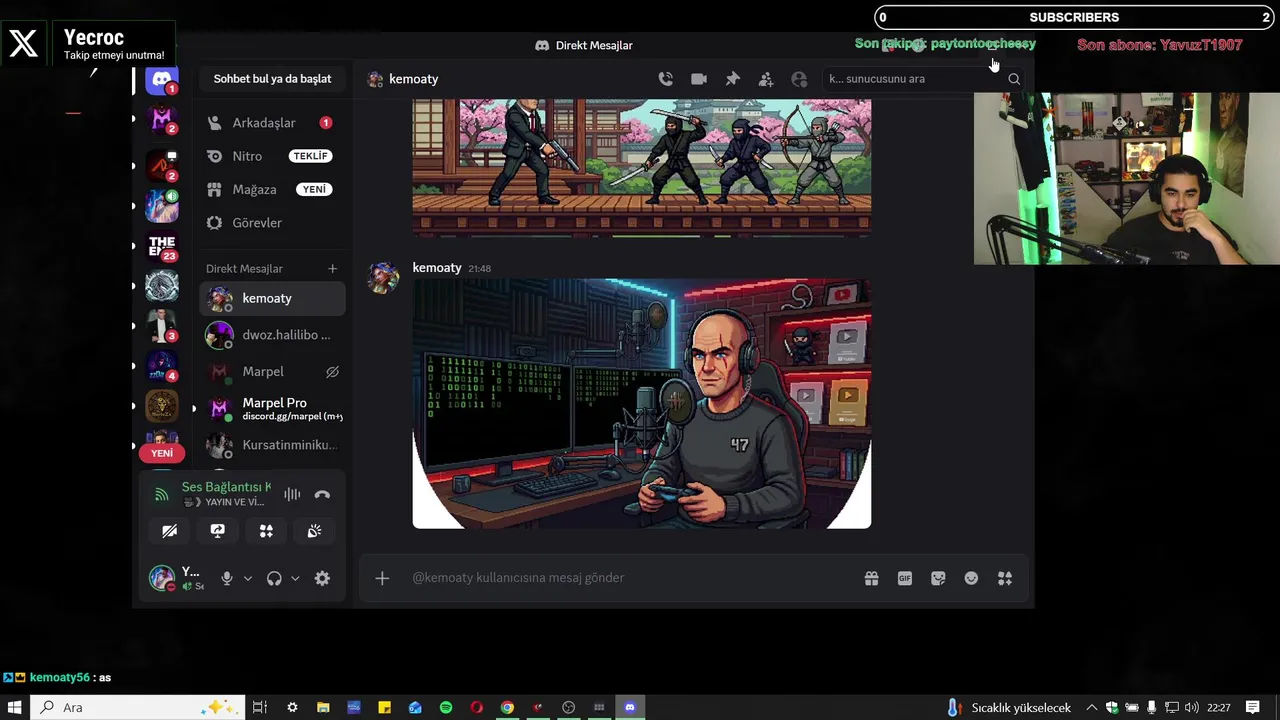This screenshot has width=1280, height=720.
Task: Open the Arkadaşlar (Friends) page
Action: [272, 123]
